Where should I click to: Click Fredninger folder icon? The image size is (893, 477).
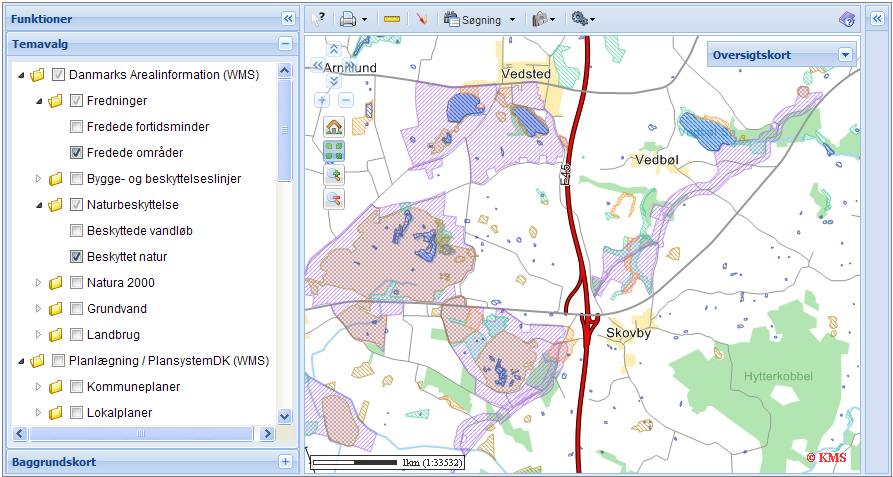tap(56, 101)
